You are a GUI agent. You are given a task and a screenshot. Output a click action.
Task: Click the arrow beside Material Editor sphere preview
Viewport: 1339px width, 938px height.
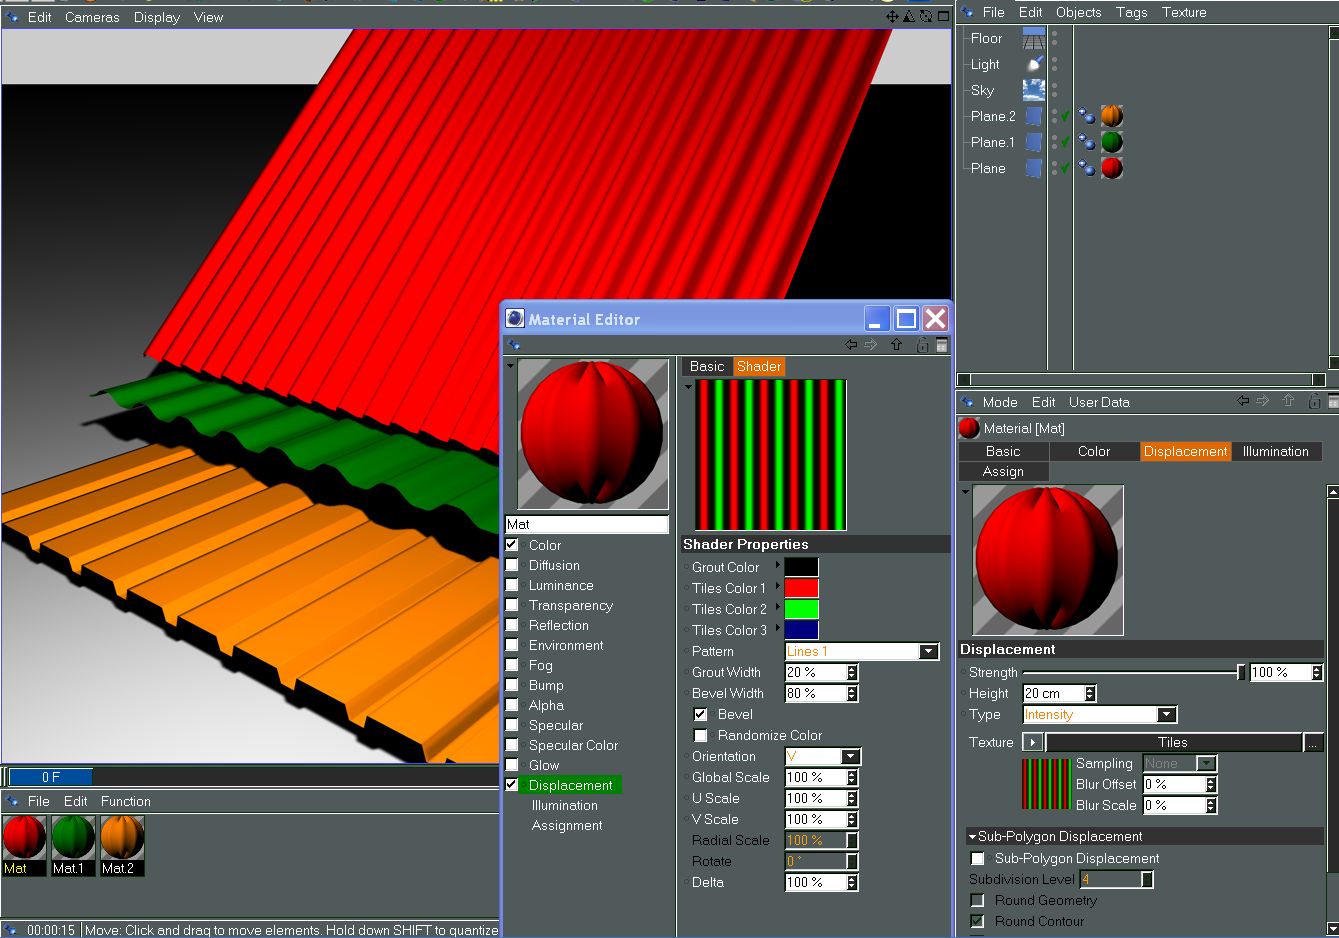coord(510,366)
